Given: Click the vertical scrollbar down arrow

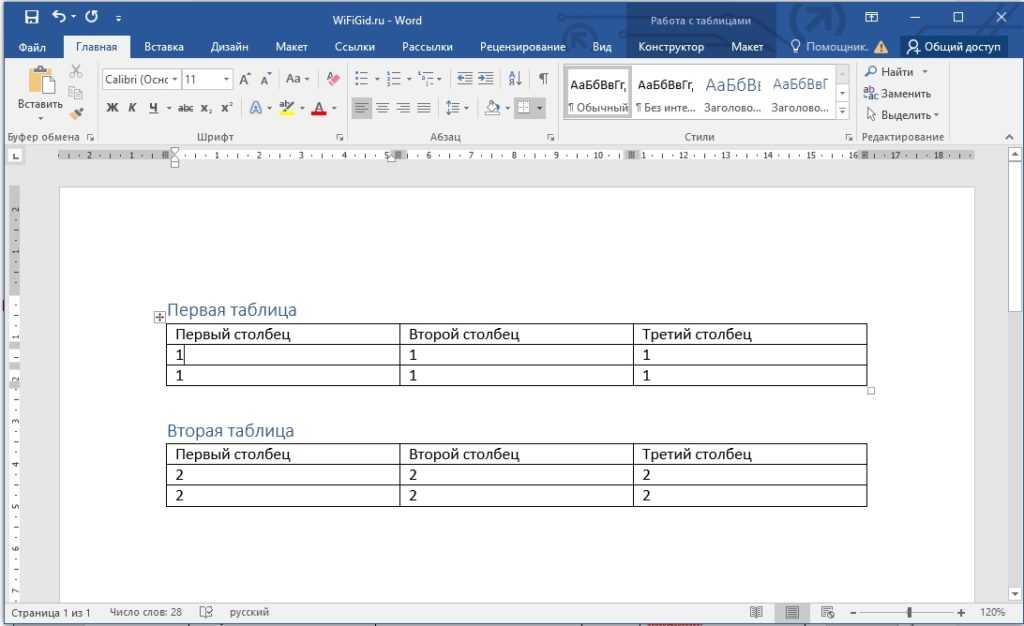Looking at the screenshot, I should click(1014, 593).
